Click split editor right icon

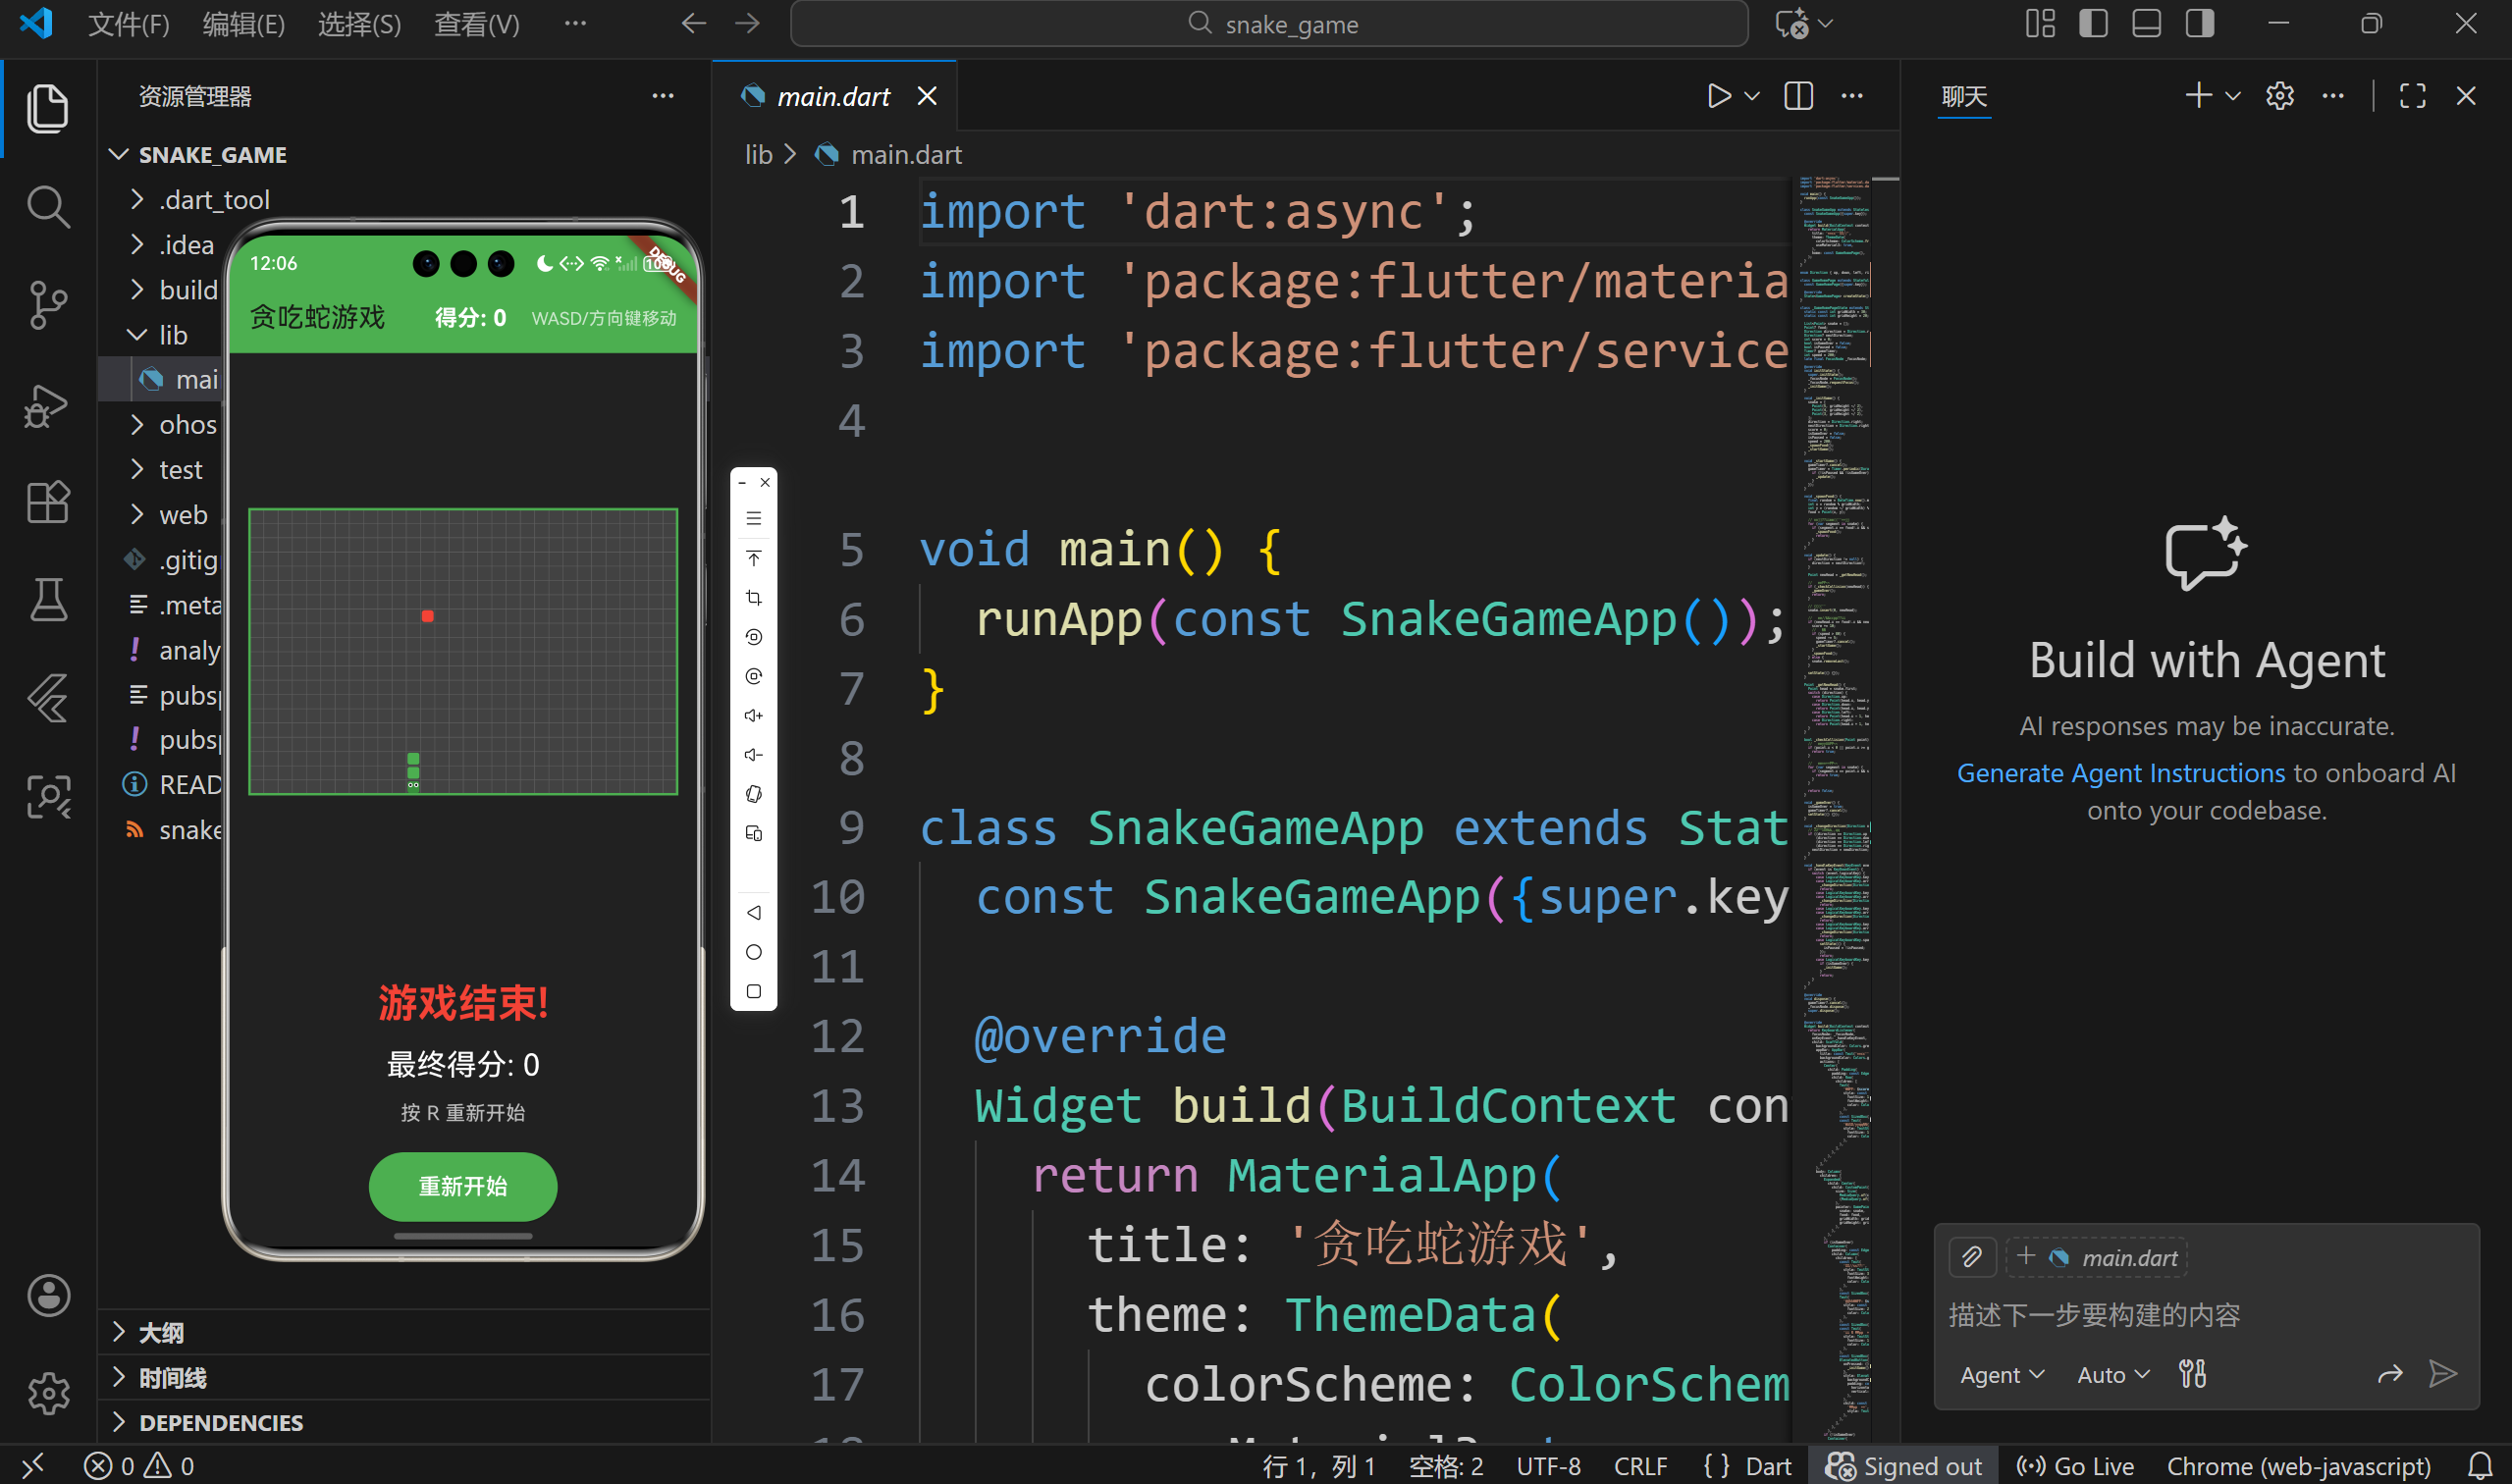coord(1798,96)
